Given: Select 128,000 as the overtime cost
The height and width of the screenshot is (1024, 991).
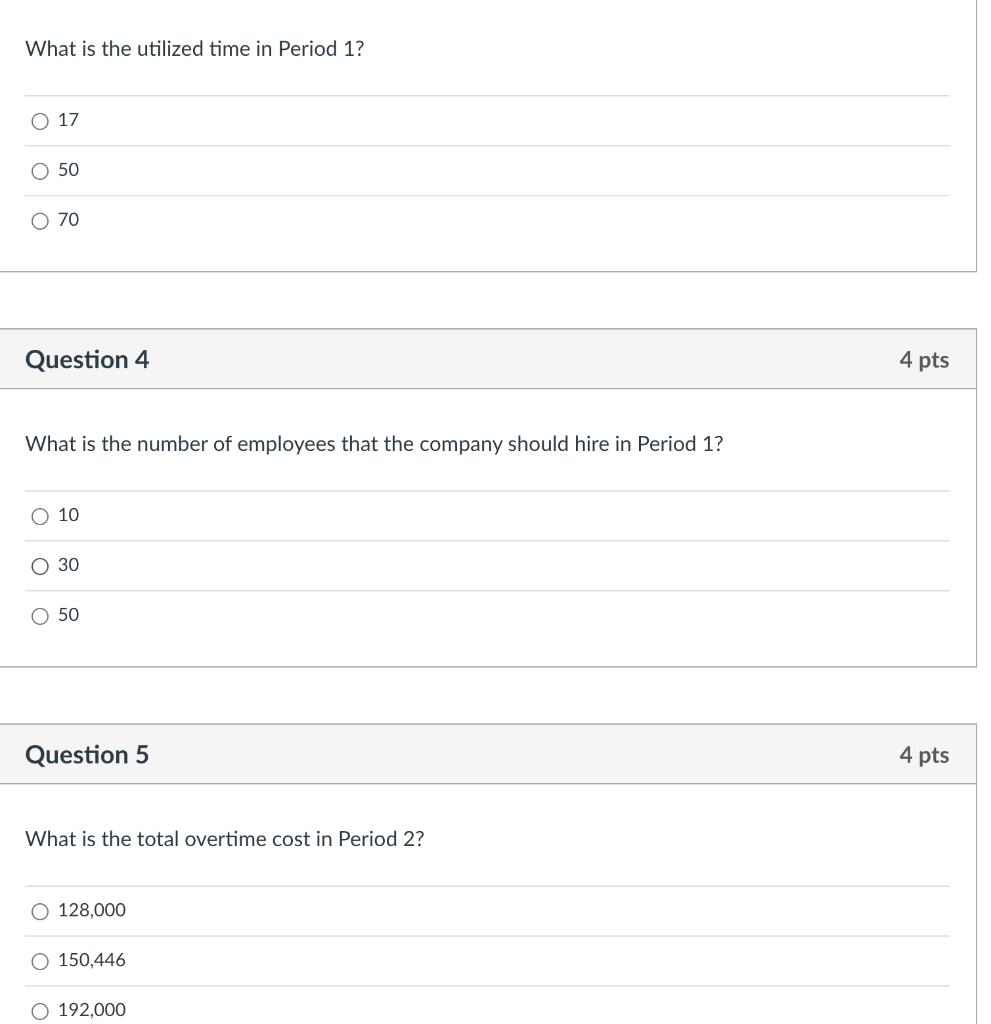Looking at the screenshot, I should [40, 910].
